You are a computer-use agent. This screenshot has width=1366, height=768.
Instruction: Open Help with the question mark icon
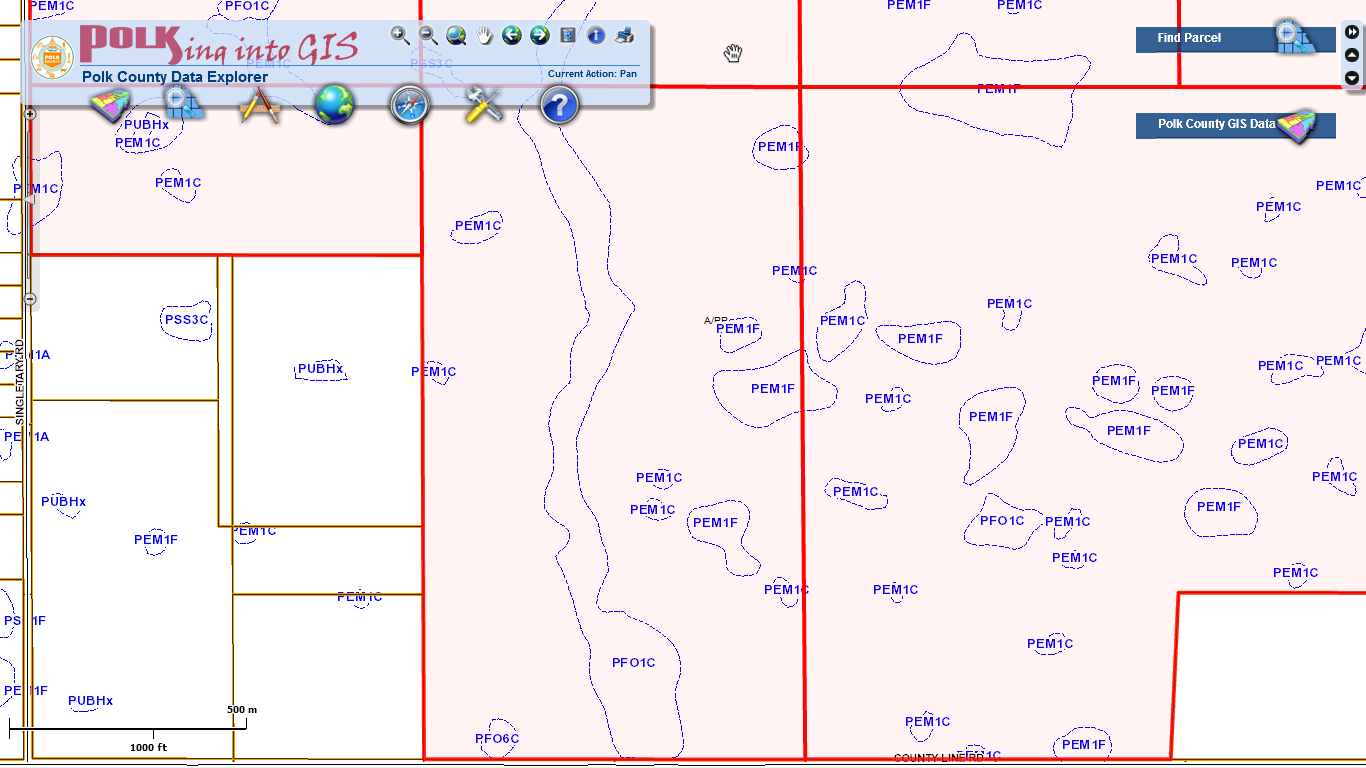pyautogui.click(x=560, y=105)
